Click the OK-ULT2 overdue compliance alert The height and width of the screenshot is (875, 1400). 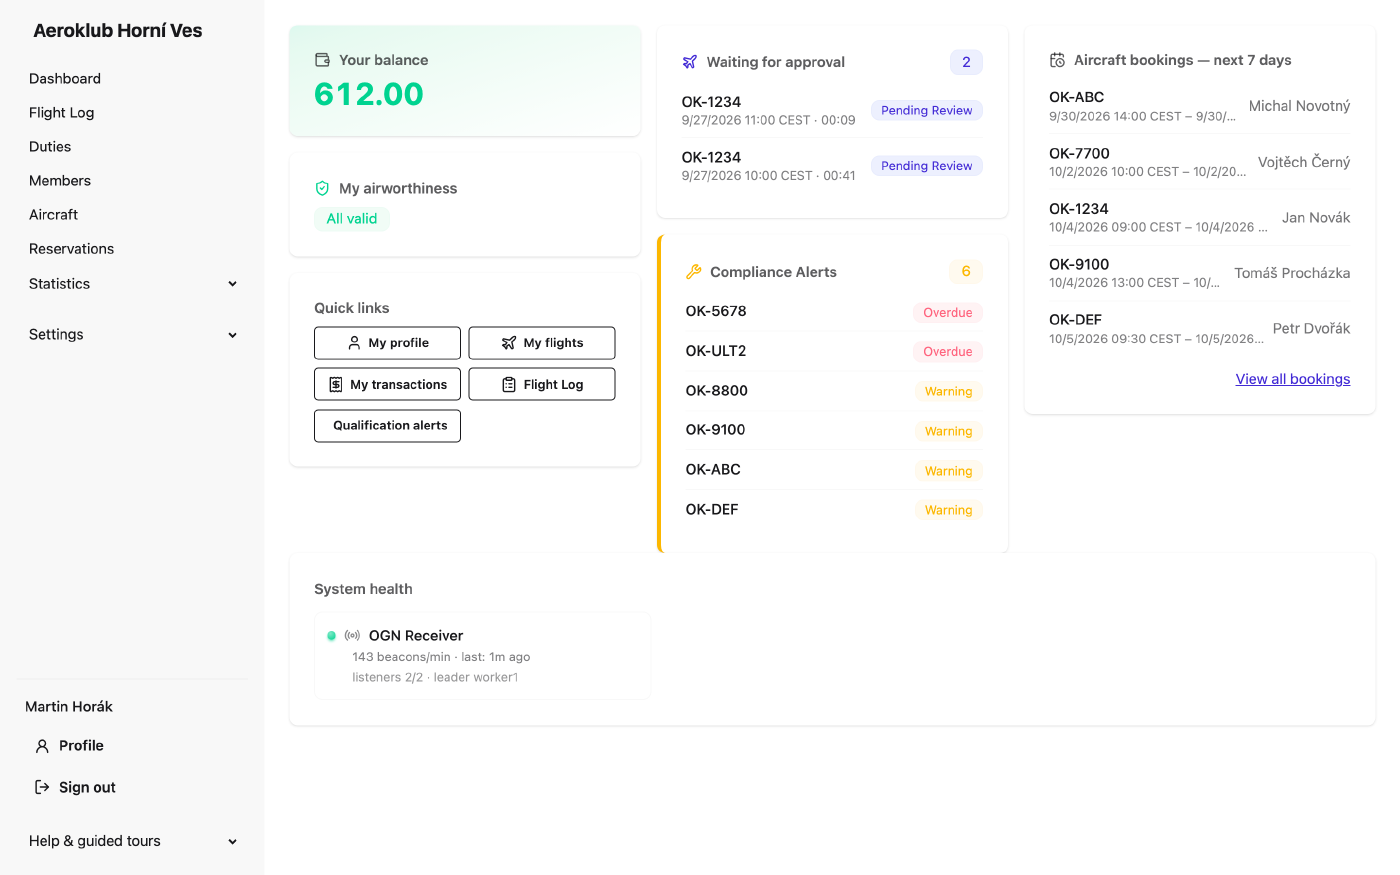click(x=834, y=351)
